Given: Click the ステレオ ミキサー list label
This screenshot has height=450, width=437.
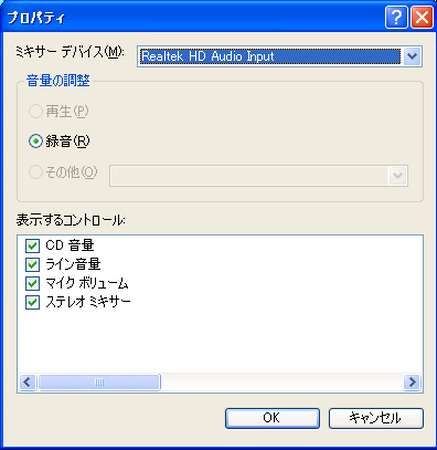Looking at the screenshot, I should click(88, 302).
